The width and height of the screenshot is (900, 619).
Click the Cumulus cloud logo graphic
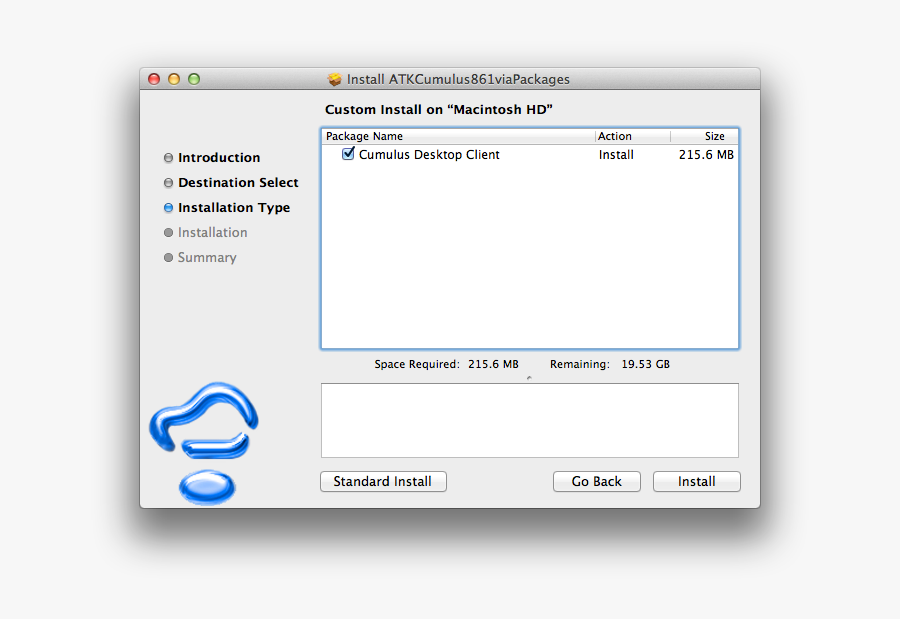[204, 420]
